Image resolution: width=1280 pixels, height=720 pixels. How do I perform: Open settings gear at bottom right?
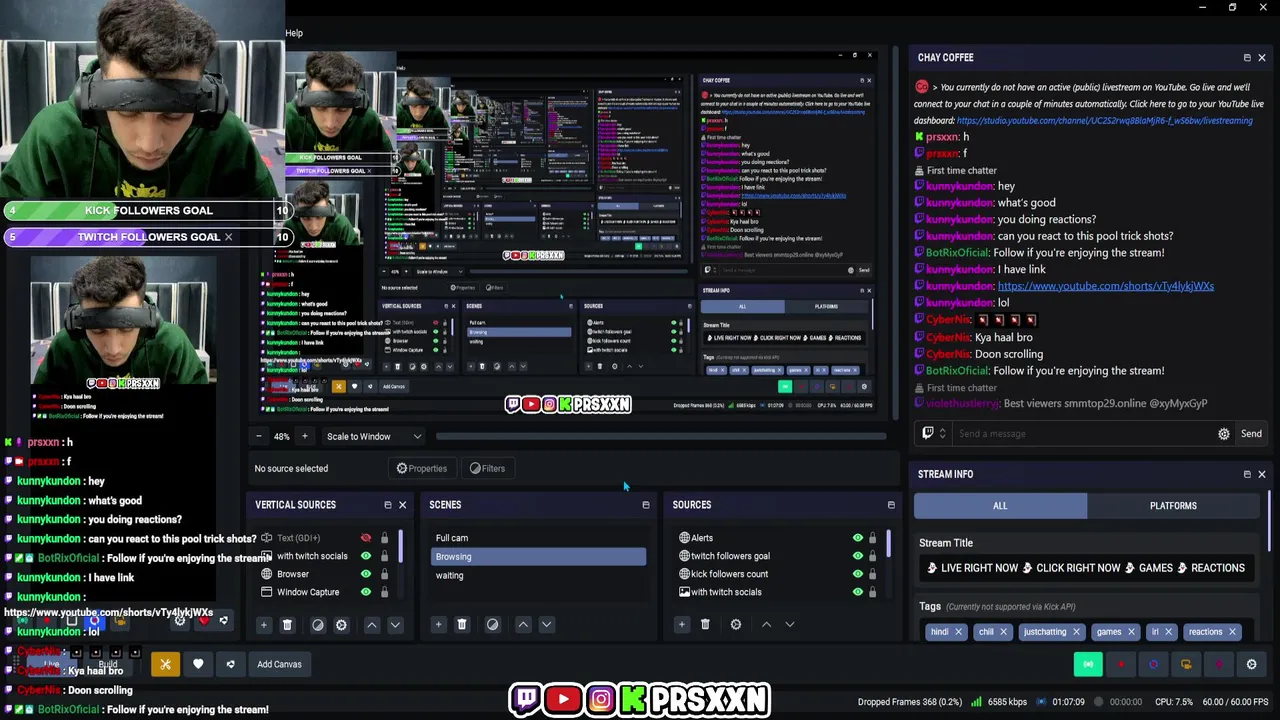tap(1251, 664)
